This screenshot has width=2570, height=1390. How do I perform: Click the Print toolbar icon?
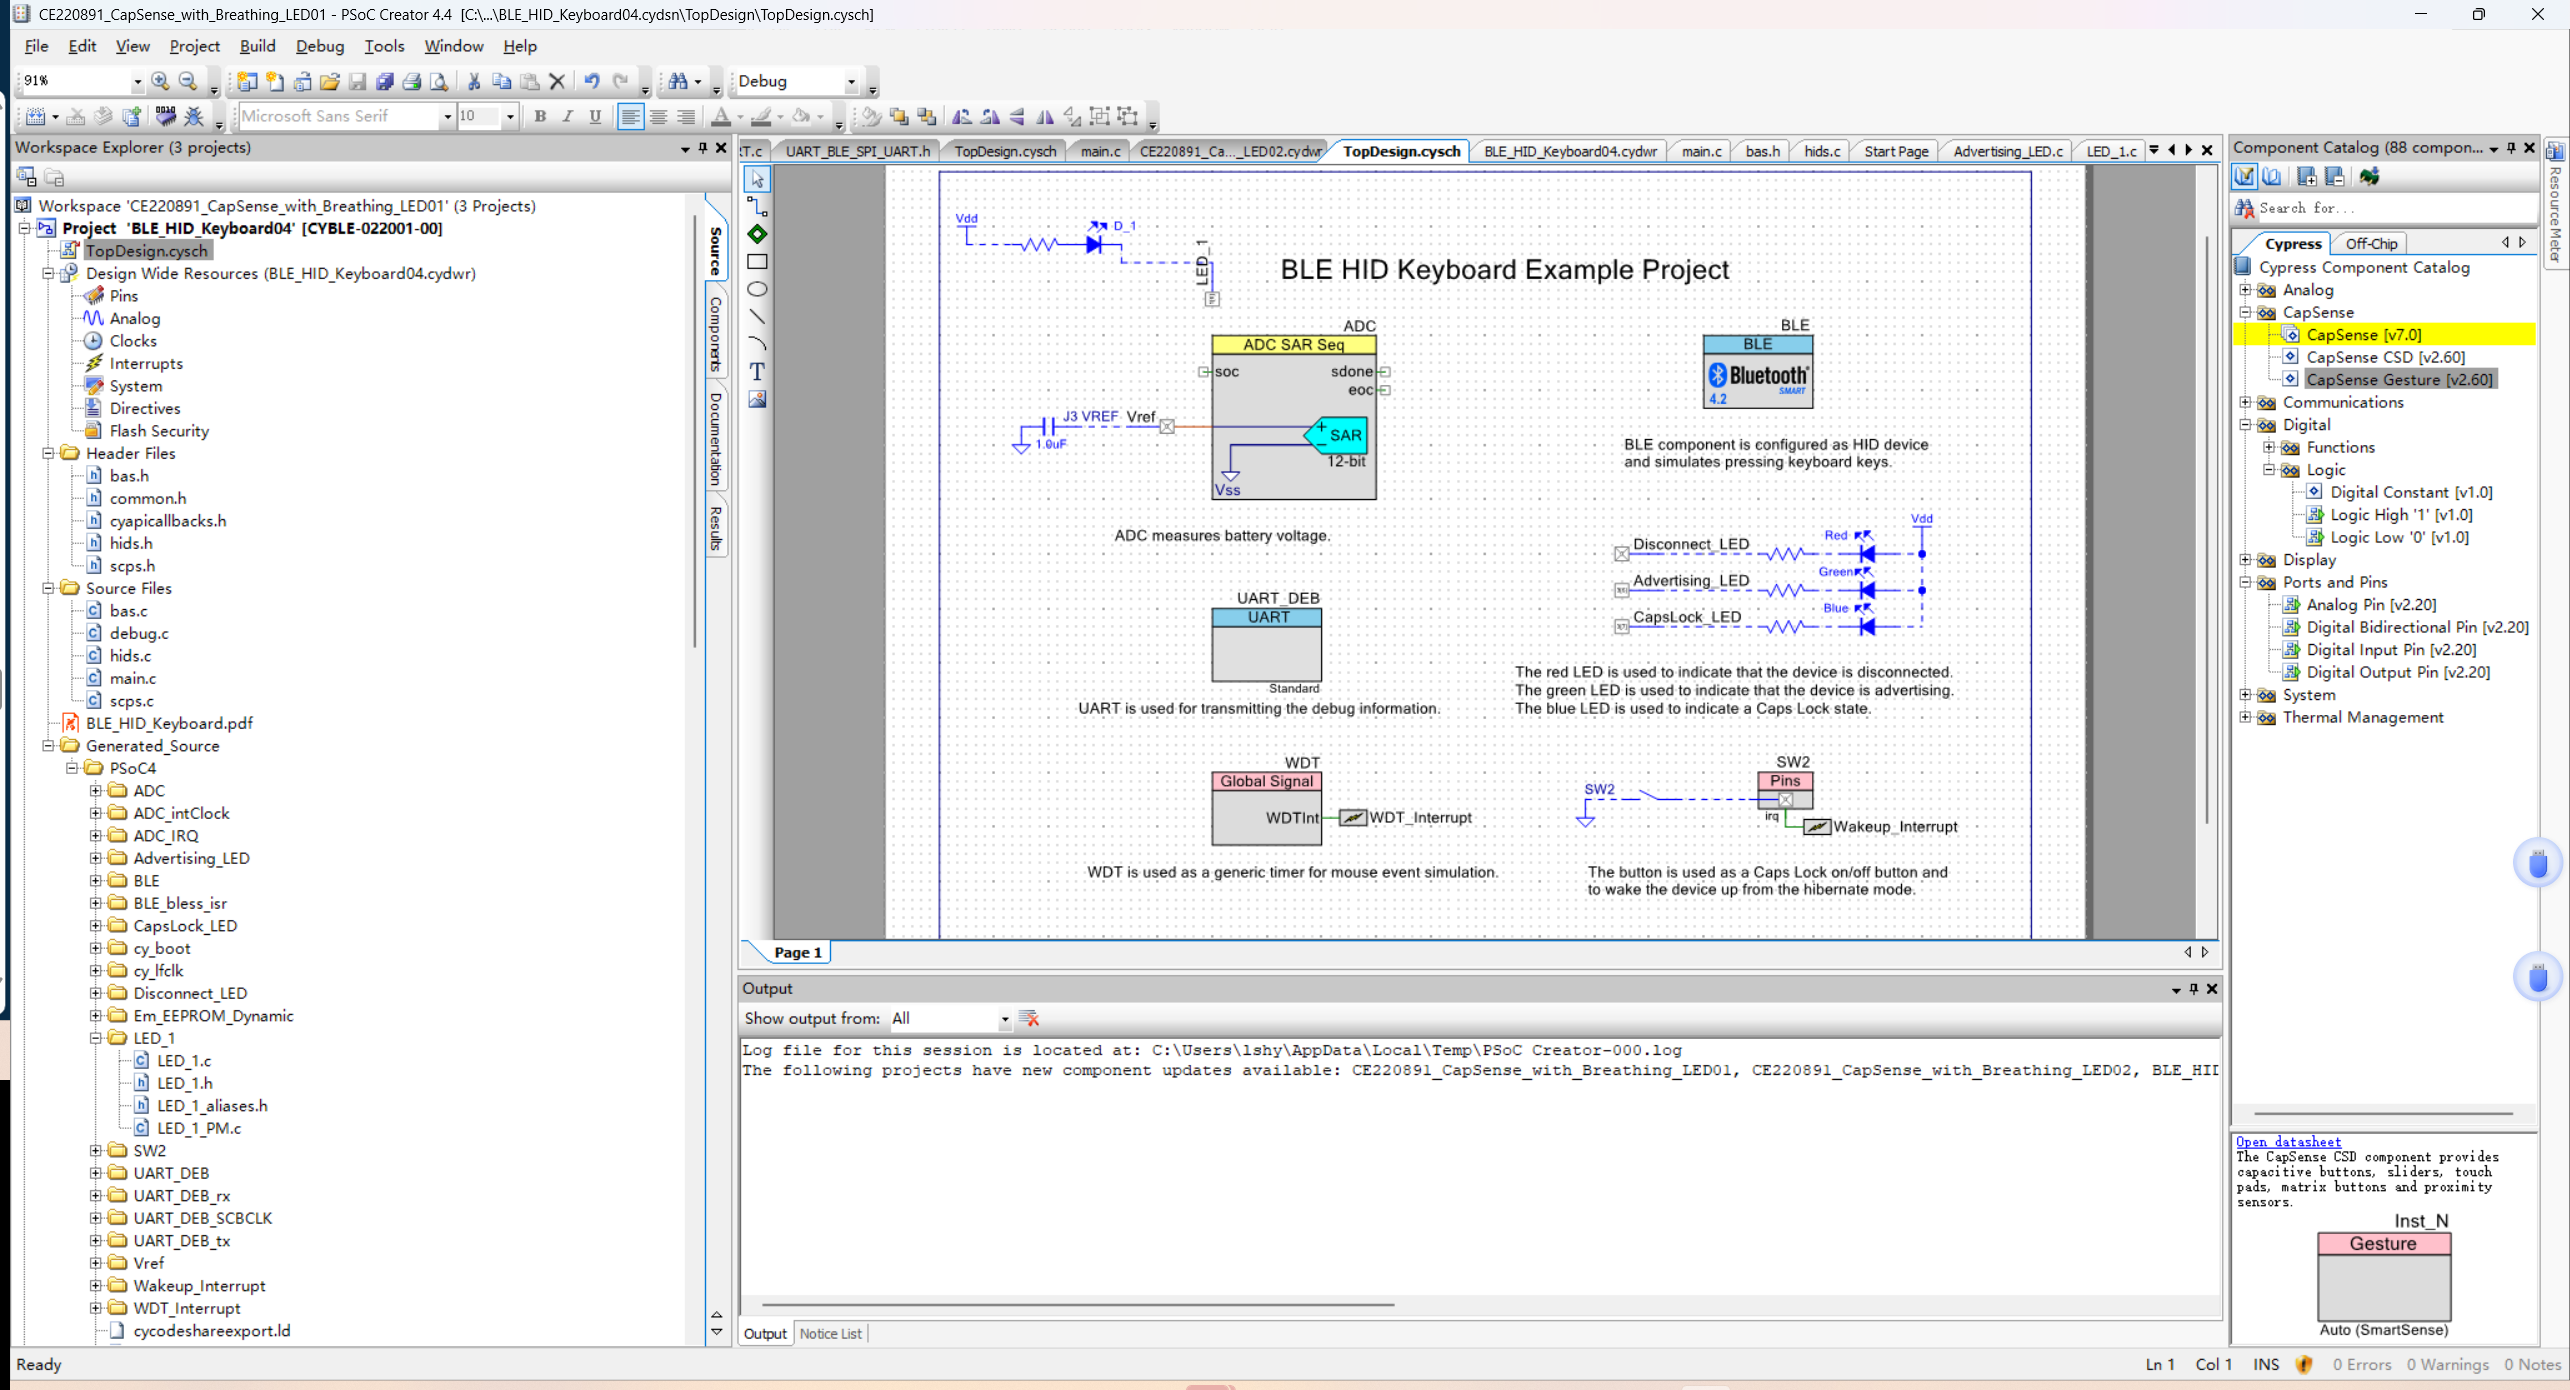pyautogui.click(x=412, y=81)
